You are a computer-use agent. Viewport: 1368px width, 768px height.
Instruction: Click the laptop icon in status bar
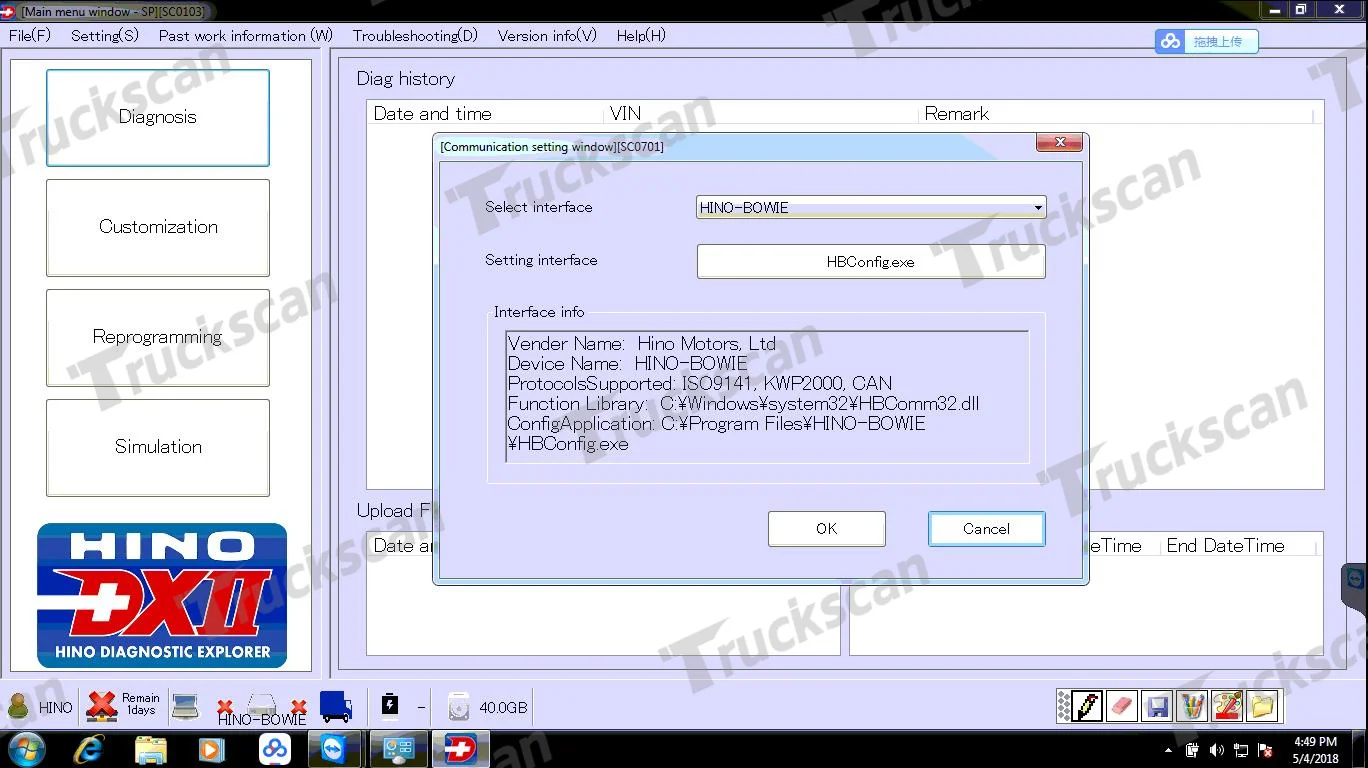(185, 705)
